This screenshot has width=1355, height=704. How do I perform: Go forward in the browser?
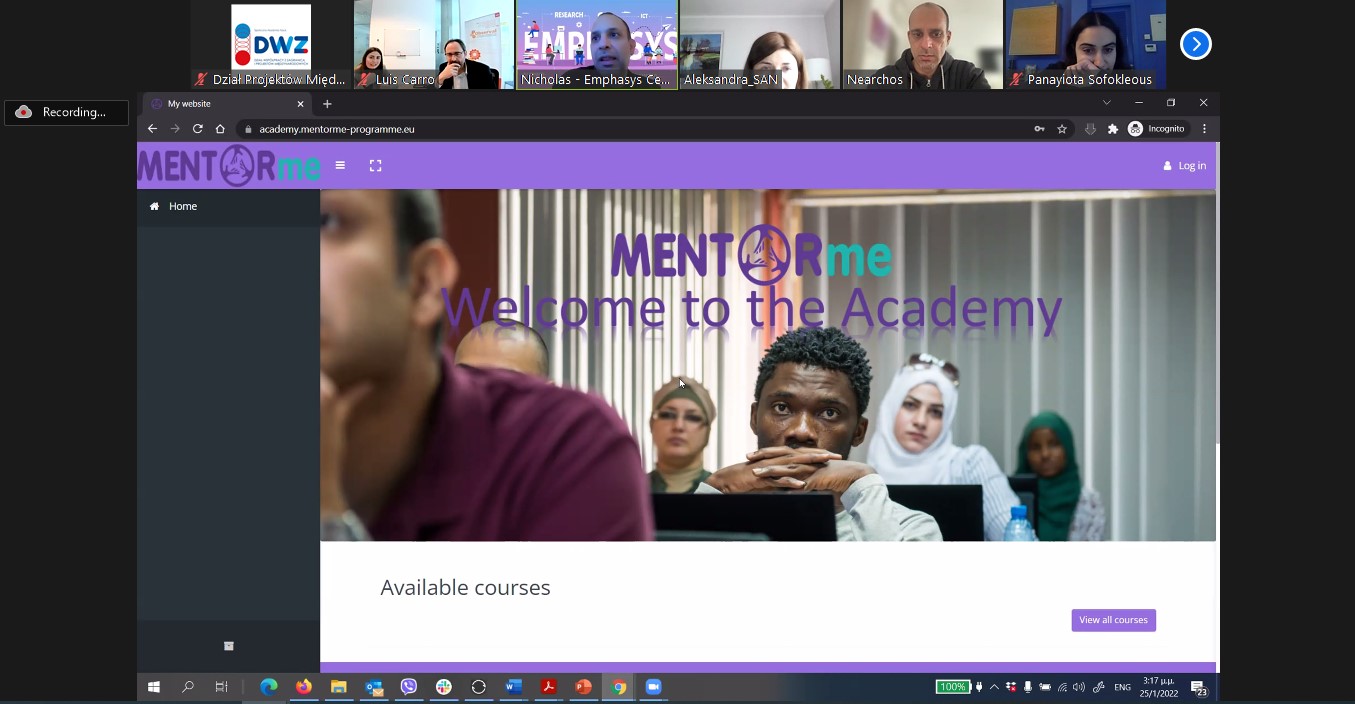(175, 129)
